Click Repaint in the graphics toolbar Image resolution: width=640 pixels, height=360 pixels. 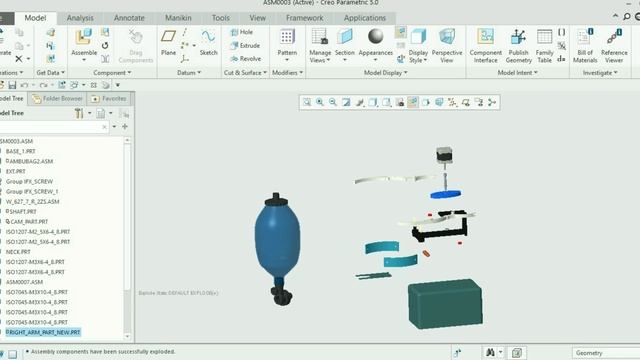pyautogui.click(x=346, y=102)
